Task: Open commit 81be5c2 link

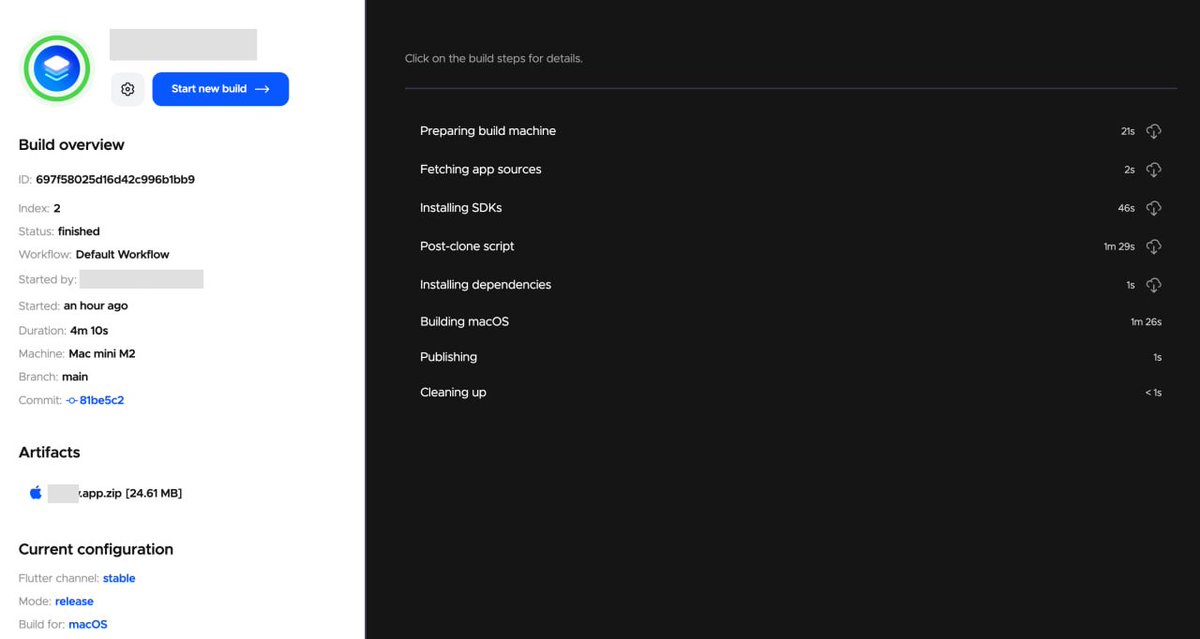Action: coord(102,400)
